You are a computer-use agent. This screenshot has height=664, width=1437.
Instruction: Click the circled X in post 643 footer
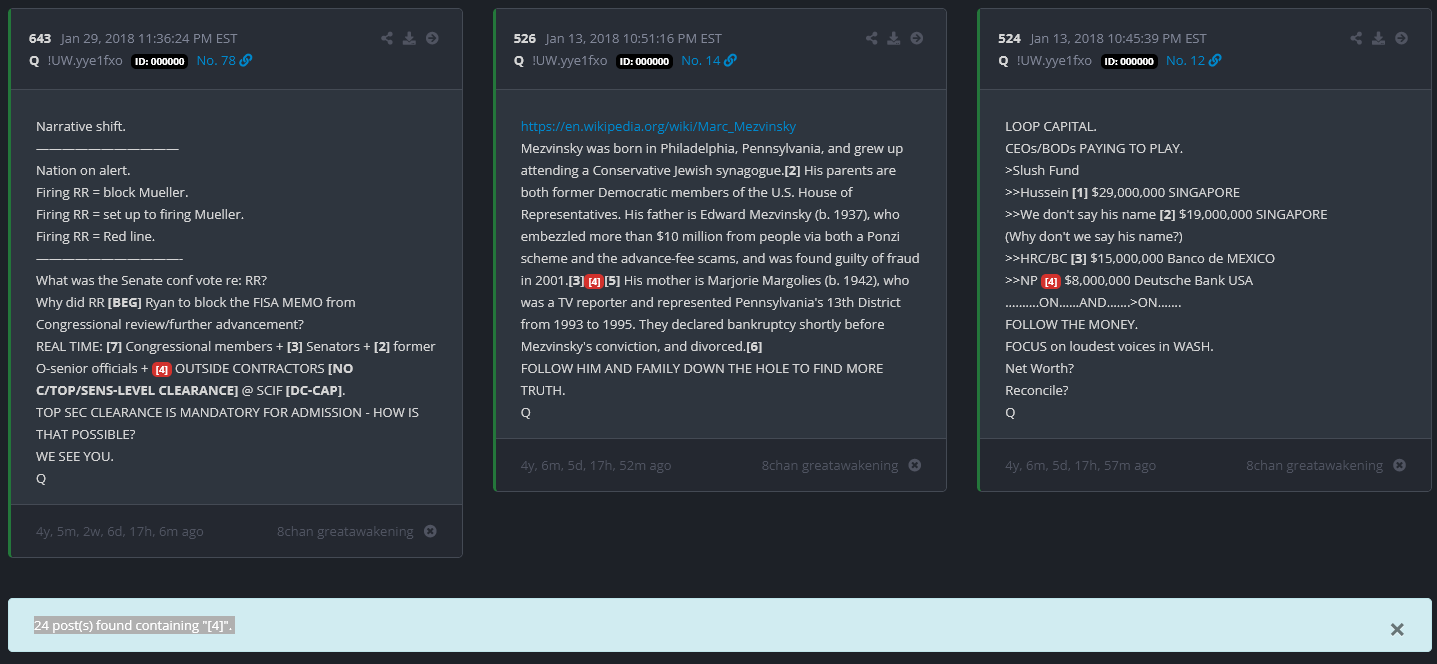[x=430, y=531]
